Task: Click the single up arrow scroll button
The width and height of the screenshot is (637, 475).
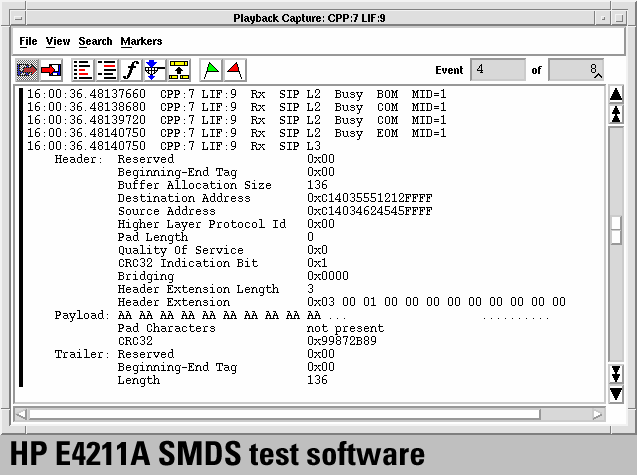Action: click(616, 95)
